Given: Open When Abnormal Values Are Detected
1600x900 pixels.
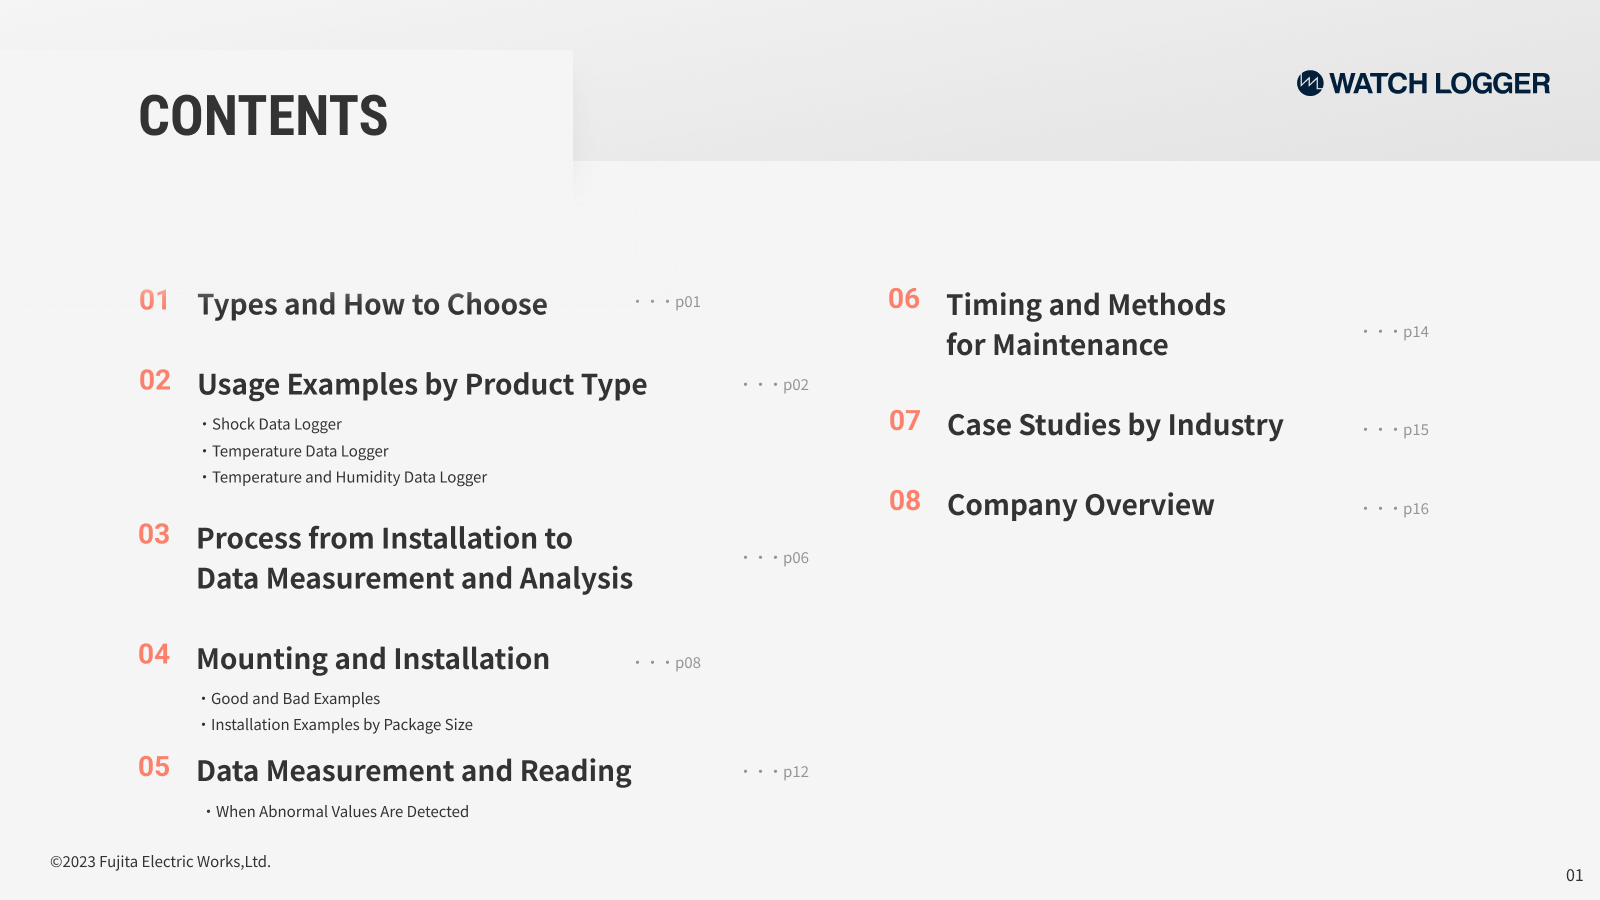Looking at the screenshot, I should coord(342,811).
